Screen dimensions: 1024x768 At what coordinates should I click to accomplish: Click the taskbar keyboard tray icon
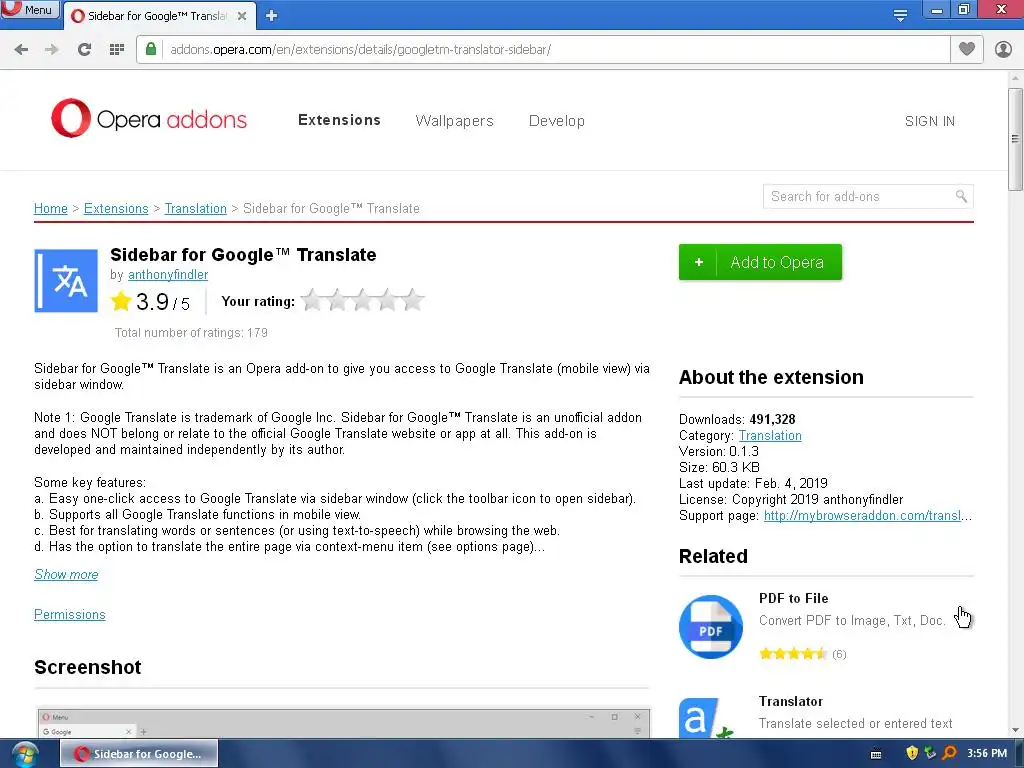click(x=876, y=754)
